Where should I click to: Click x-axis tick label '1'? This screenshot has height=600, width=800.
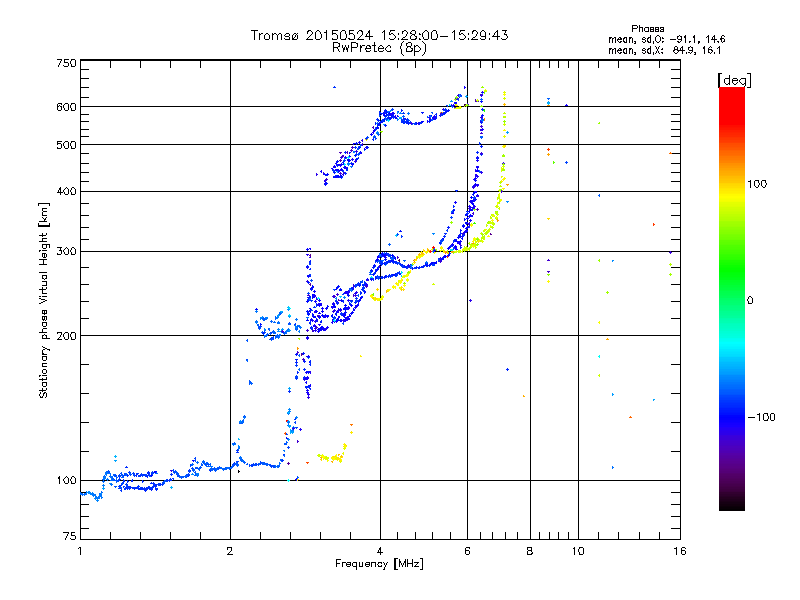tap(80, 551)
